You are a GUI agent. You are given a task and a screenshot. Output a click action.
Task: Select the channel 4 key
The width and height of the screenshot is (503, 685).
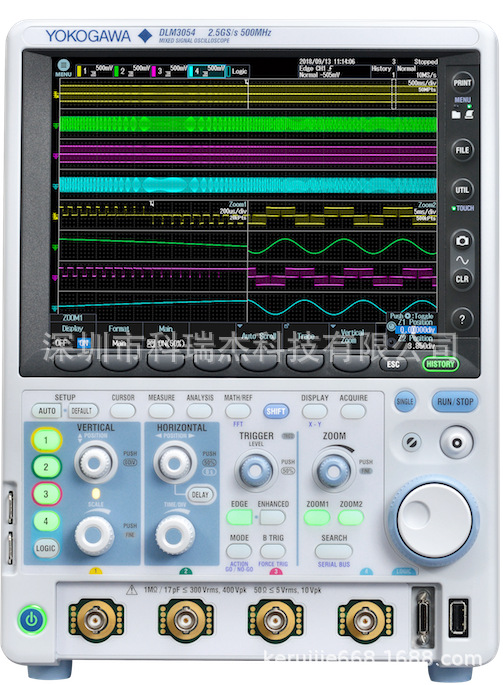pyautogui.click(x=46, y=521)
